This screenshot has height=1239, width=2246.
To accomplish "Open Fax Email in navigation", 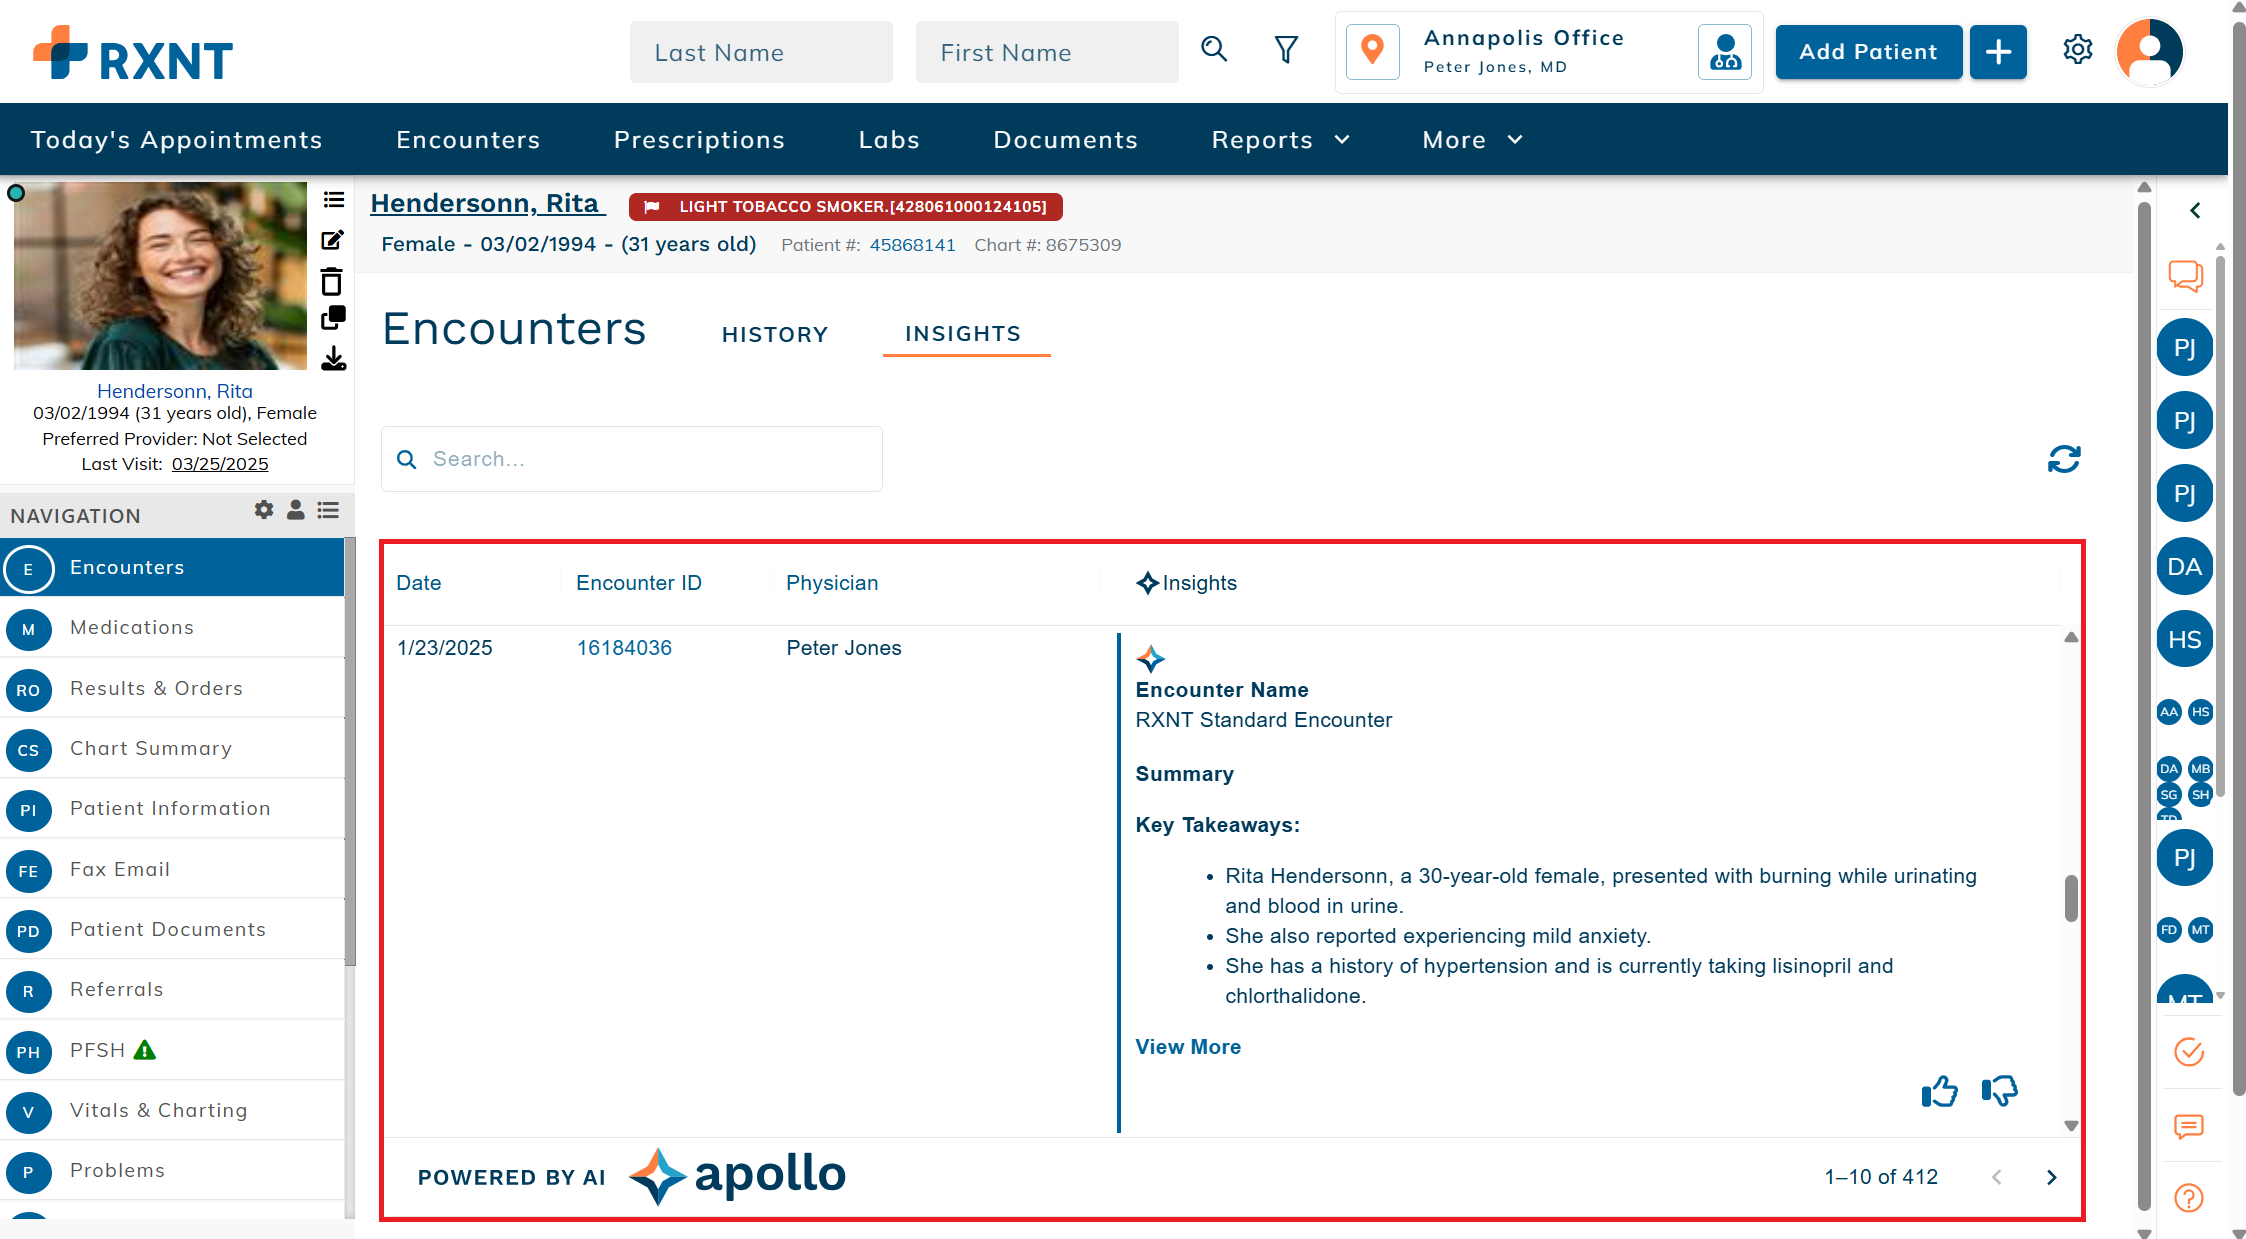I will click(172, 869).
